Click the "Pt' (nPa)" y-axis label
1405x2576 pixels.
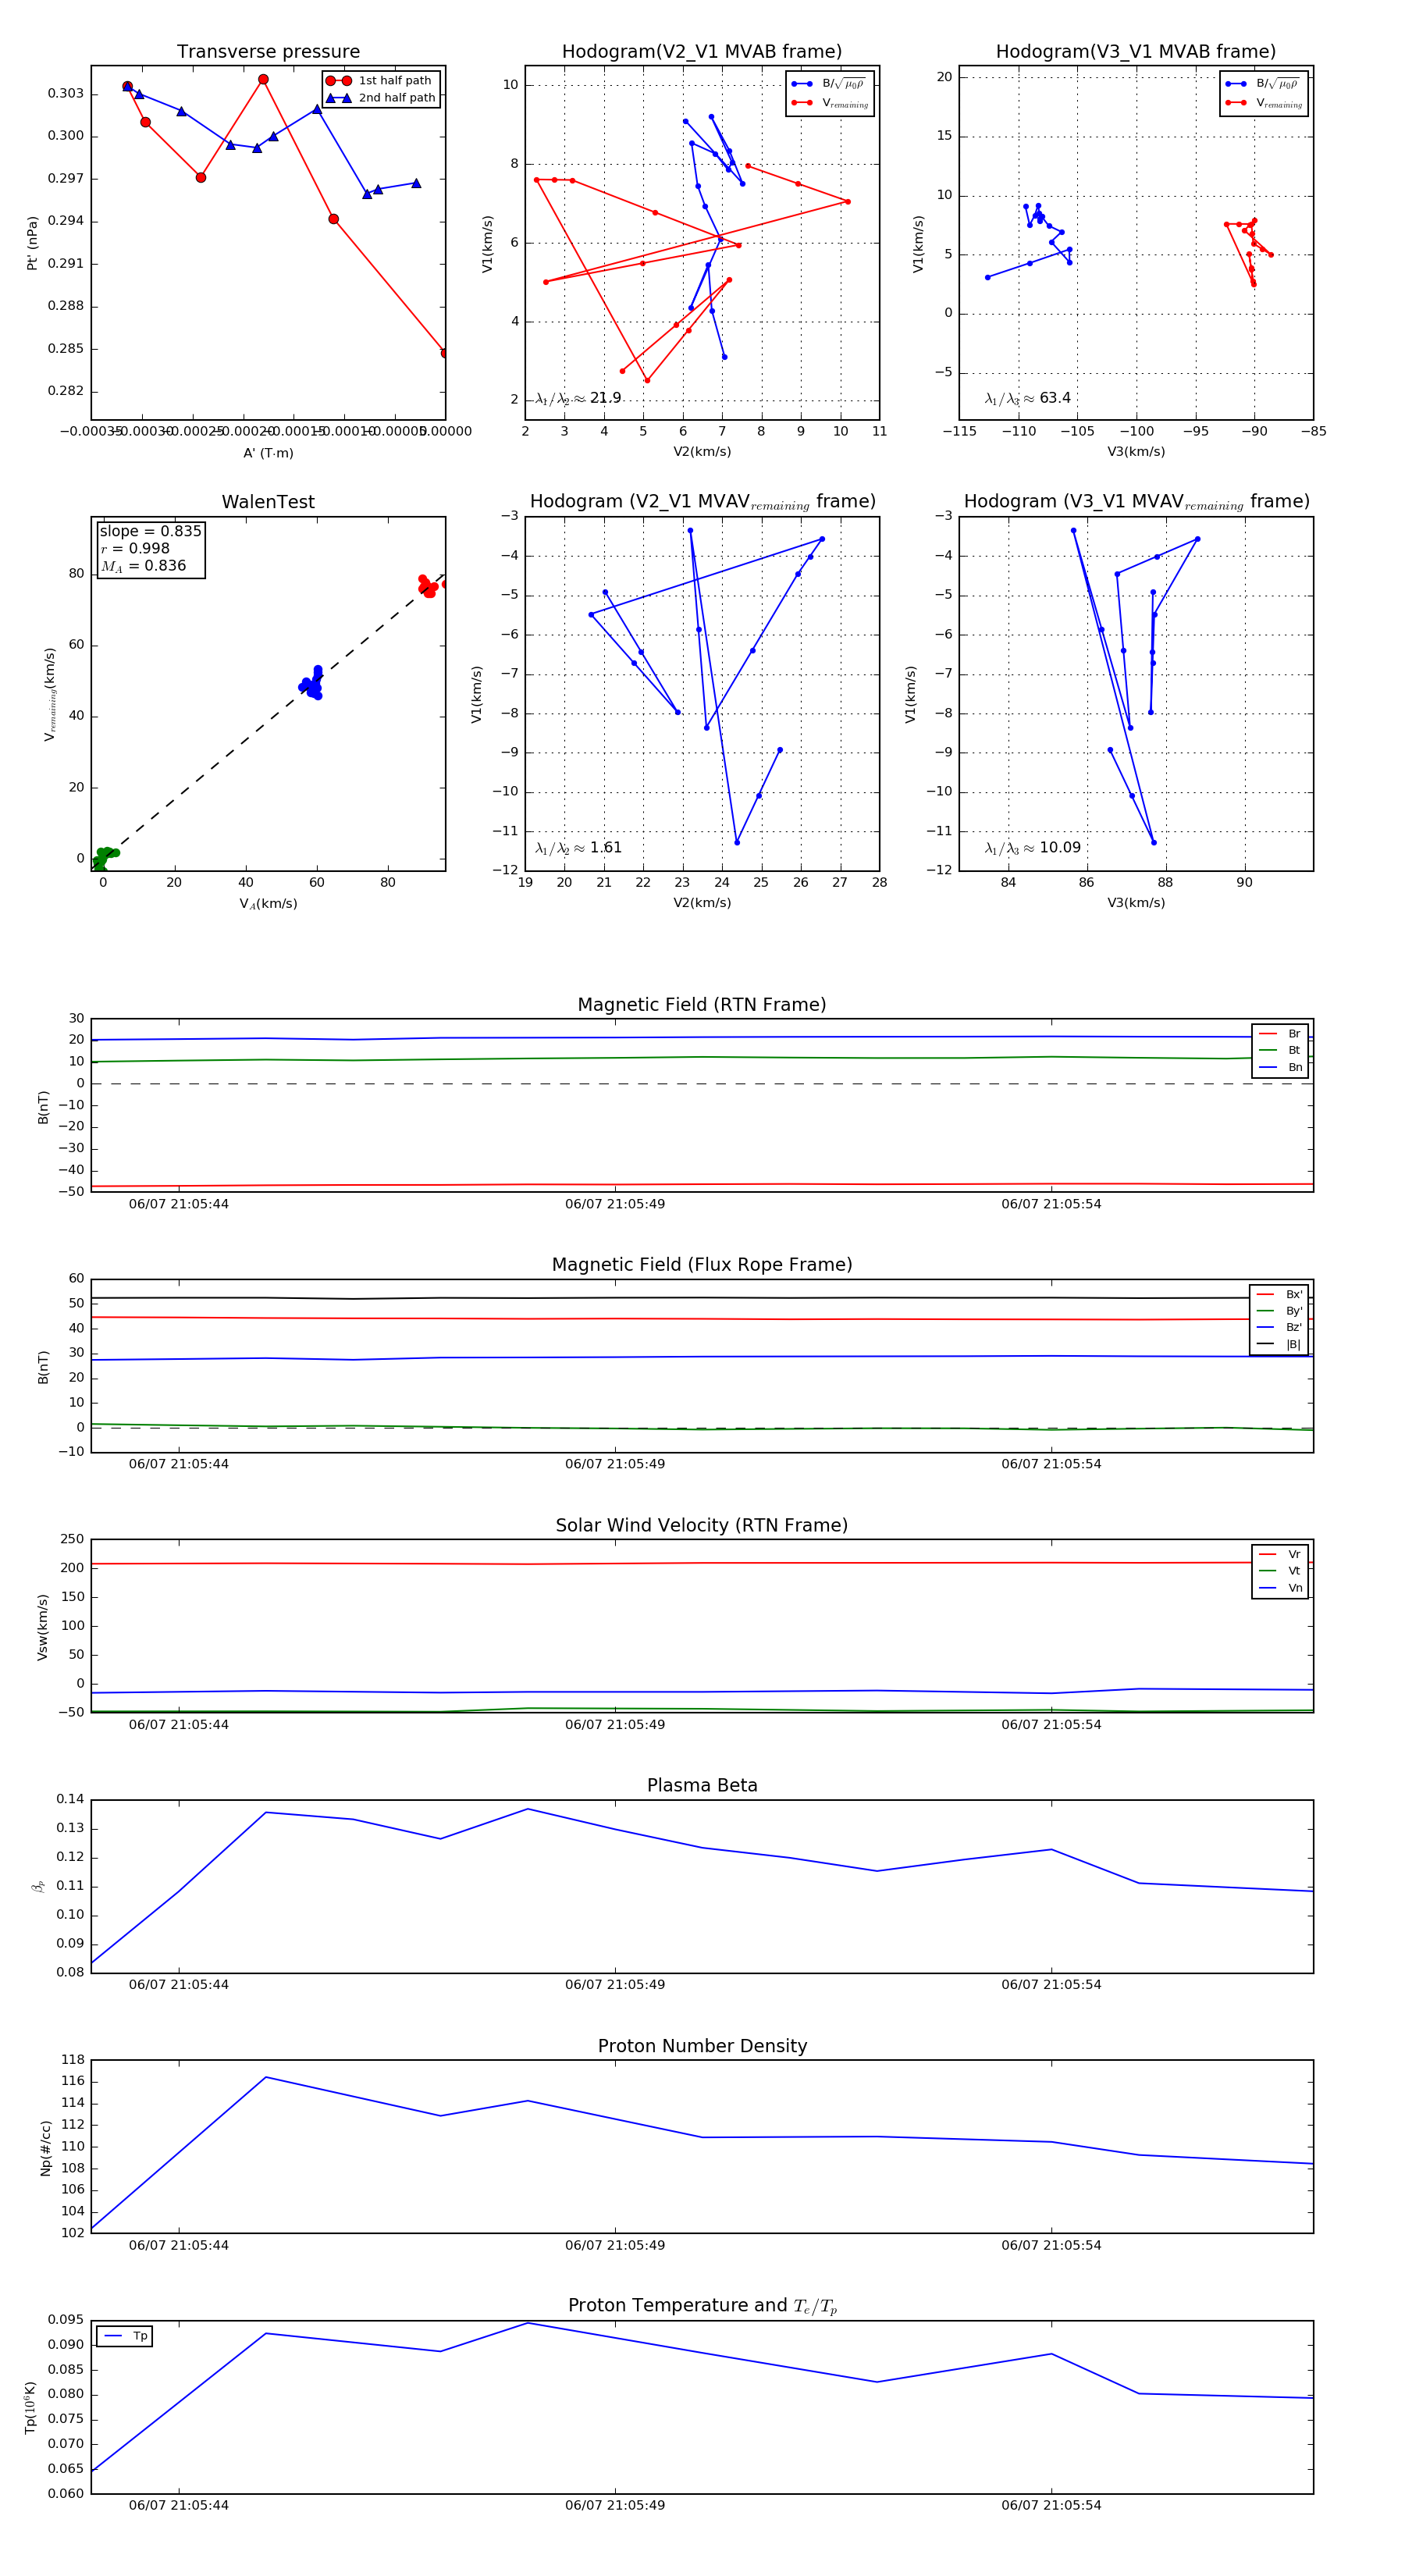point(32,243)
